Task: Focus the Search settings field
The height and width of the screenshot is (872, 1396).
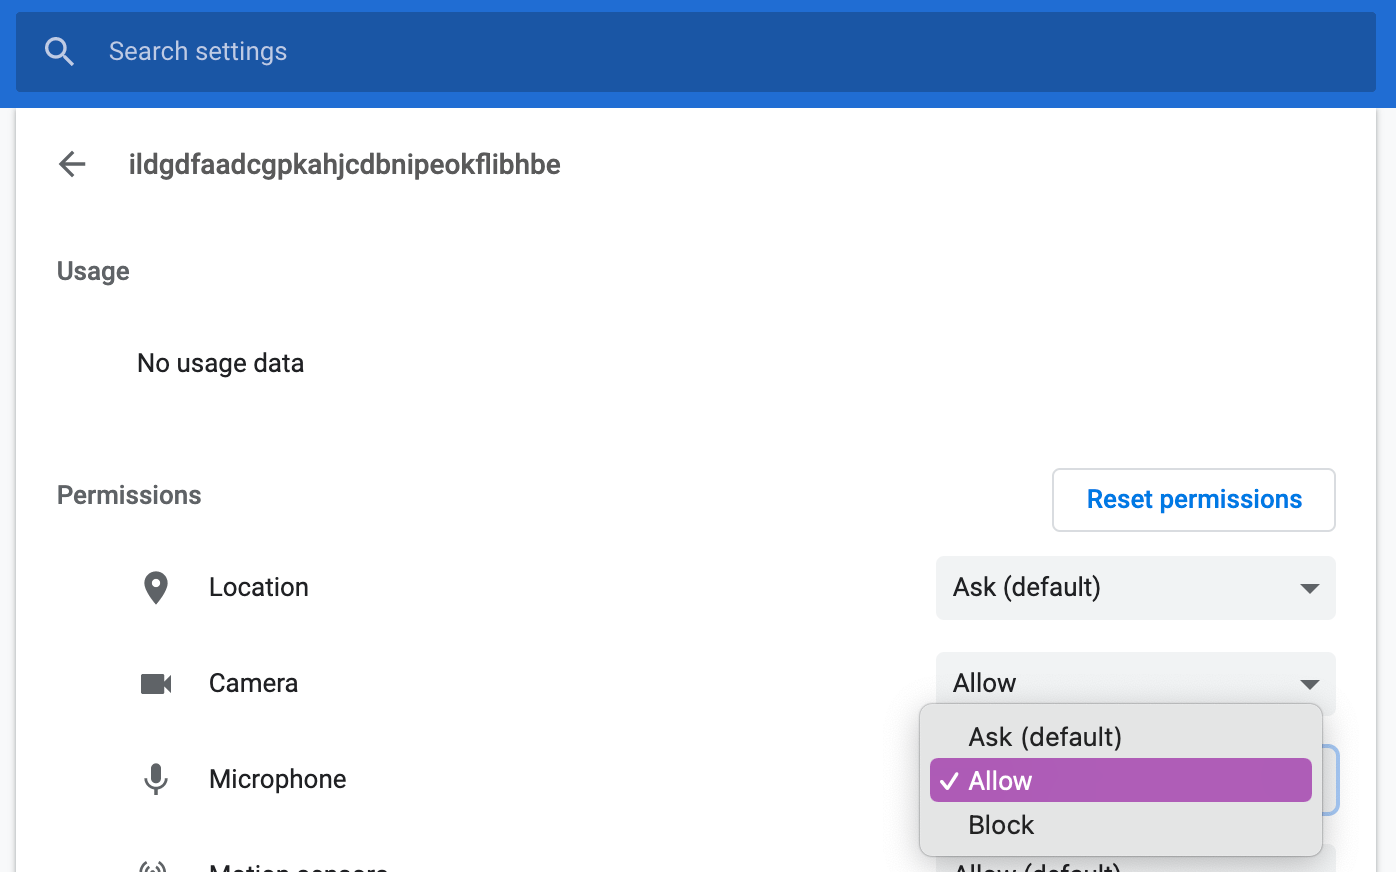Action: [x=696, y=52]
